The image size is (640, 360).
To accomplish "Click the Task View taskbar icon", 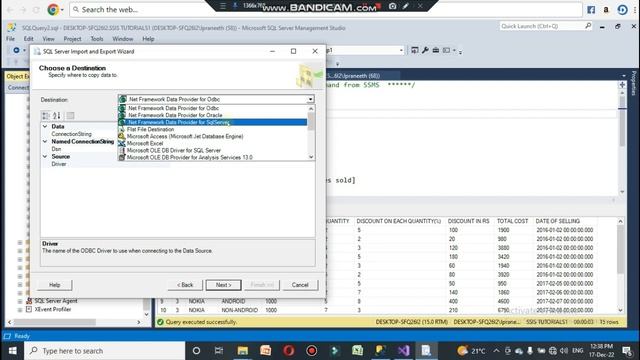I will point(219,351).
